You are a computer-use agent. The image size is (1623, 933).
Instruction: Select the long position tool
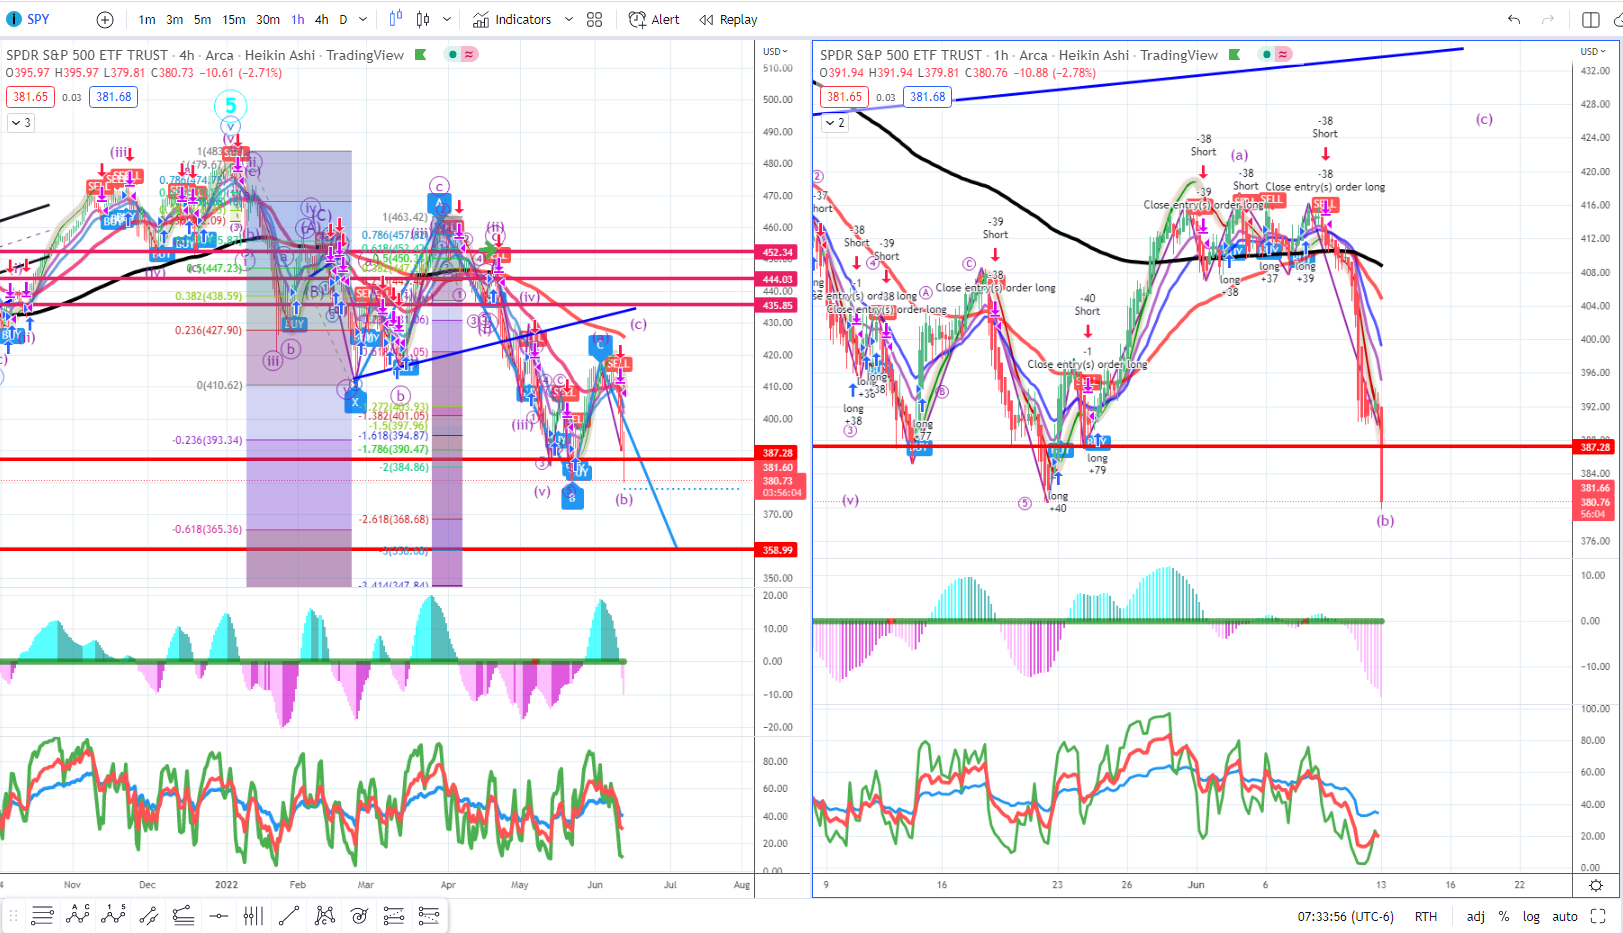coord(394,915)
